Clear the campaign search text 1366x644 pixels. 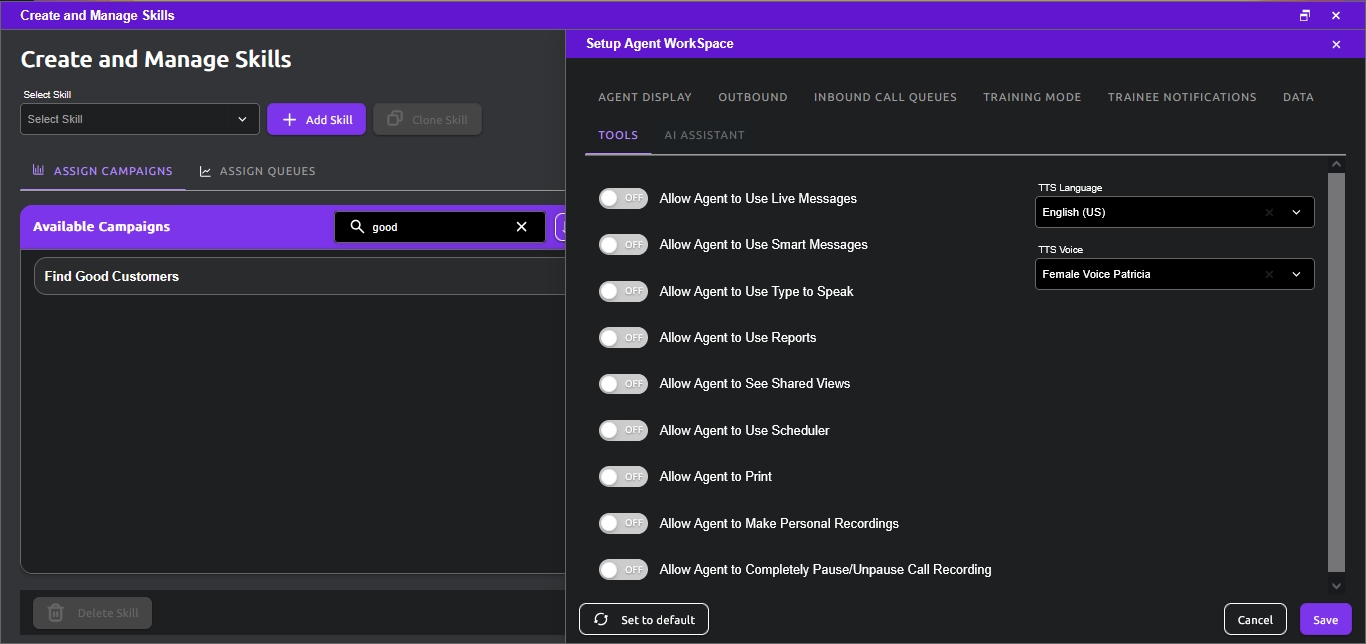(521, 227)
